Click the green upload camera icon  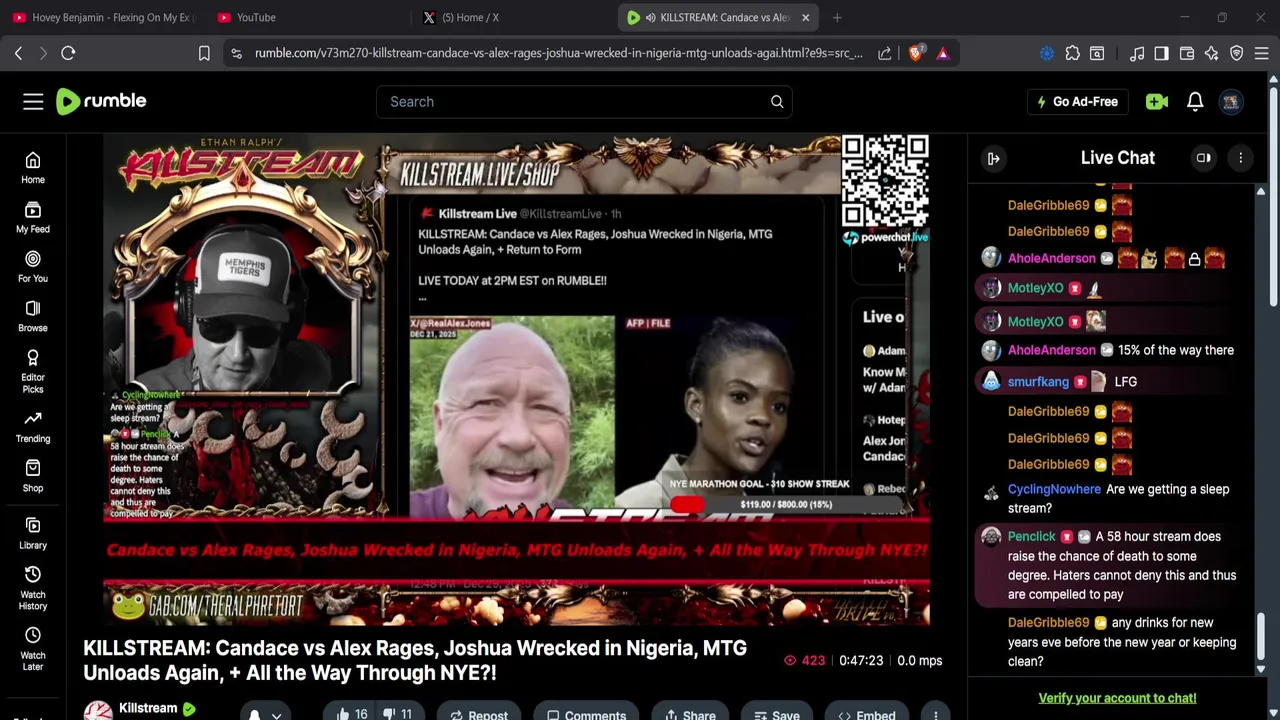pos(1157,101)
